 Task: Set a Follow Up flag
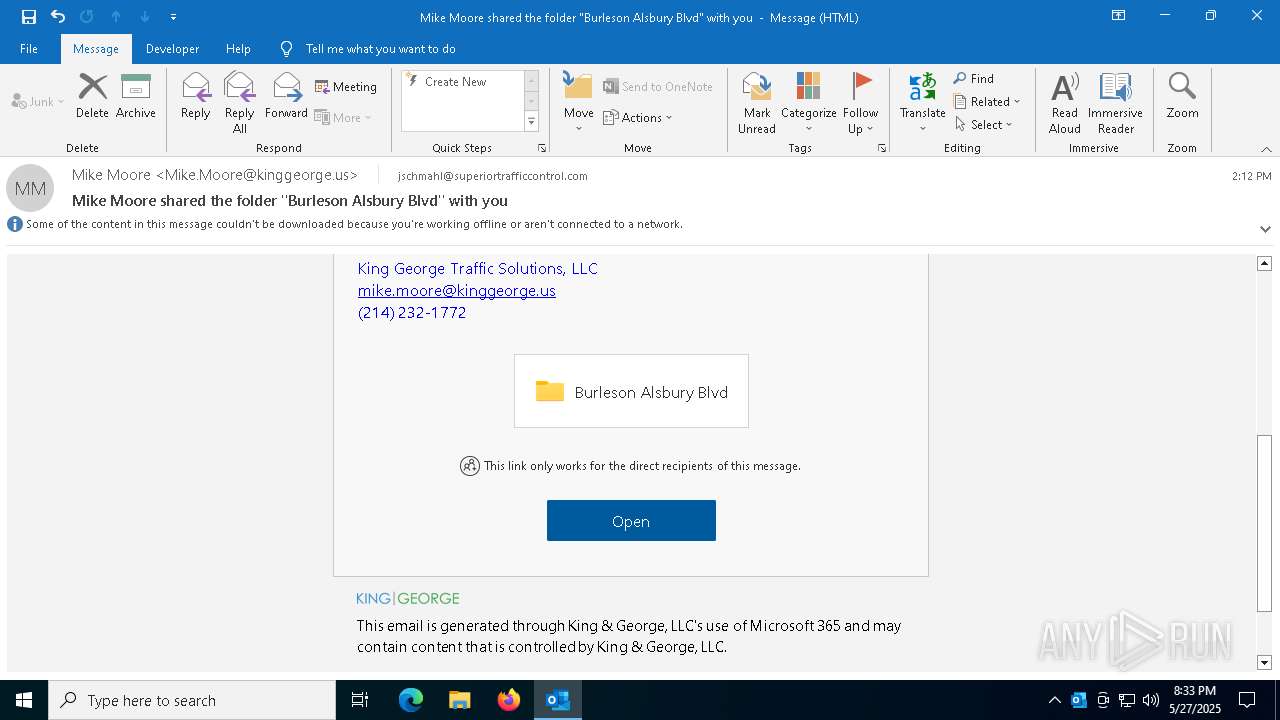click(860, 102)
